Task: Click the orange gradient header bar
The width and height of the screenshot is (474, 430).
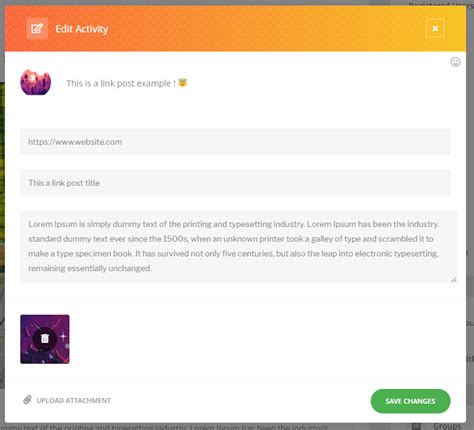Action: click(235, 29)
